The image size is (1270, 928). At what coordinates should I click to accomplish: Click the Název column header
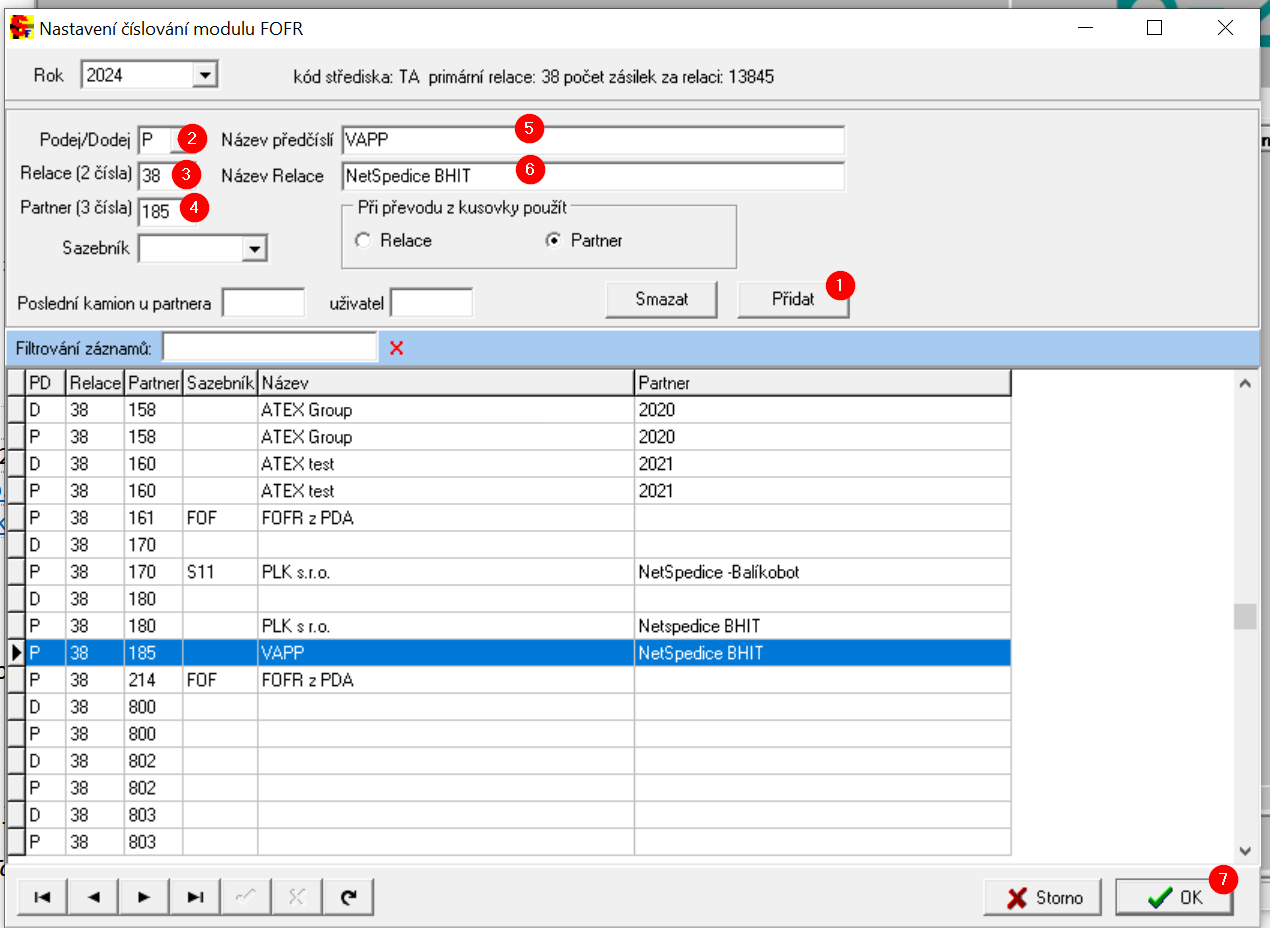pos(445,383)
